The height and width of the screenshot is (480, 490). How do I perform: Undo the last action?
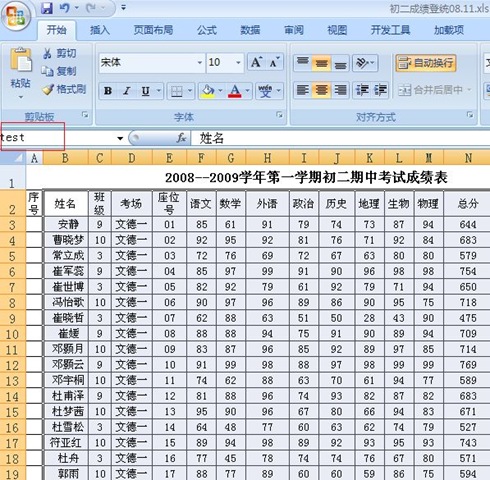pyautogui.click(x=64, y=8)
